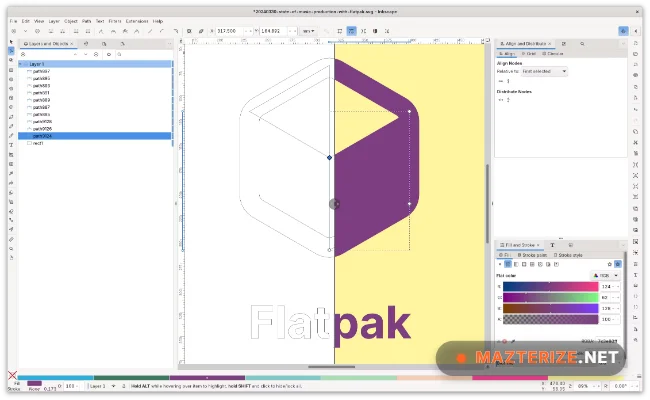This screenshot has width=650, height=400.
Task: Open the Layer 1 dropdown in status bar
Action: [x=102, y=386]
